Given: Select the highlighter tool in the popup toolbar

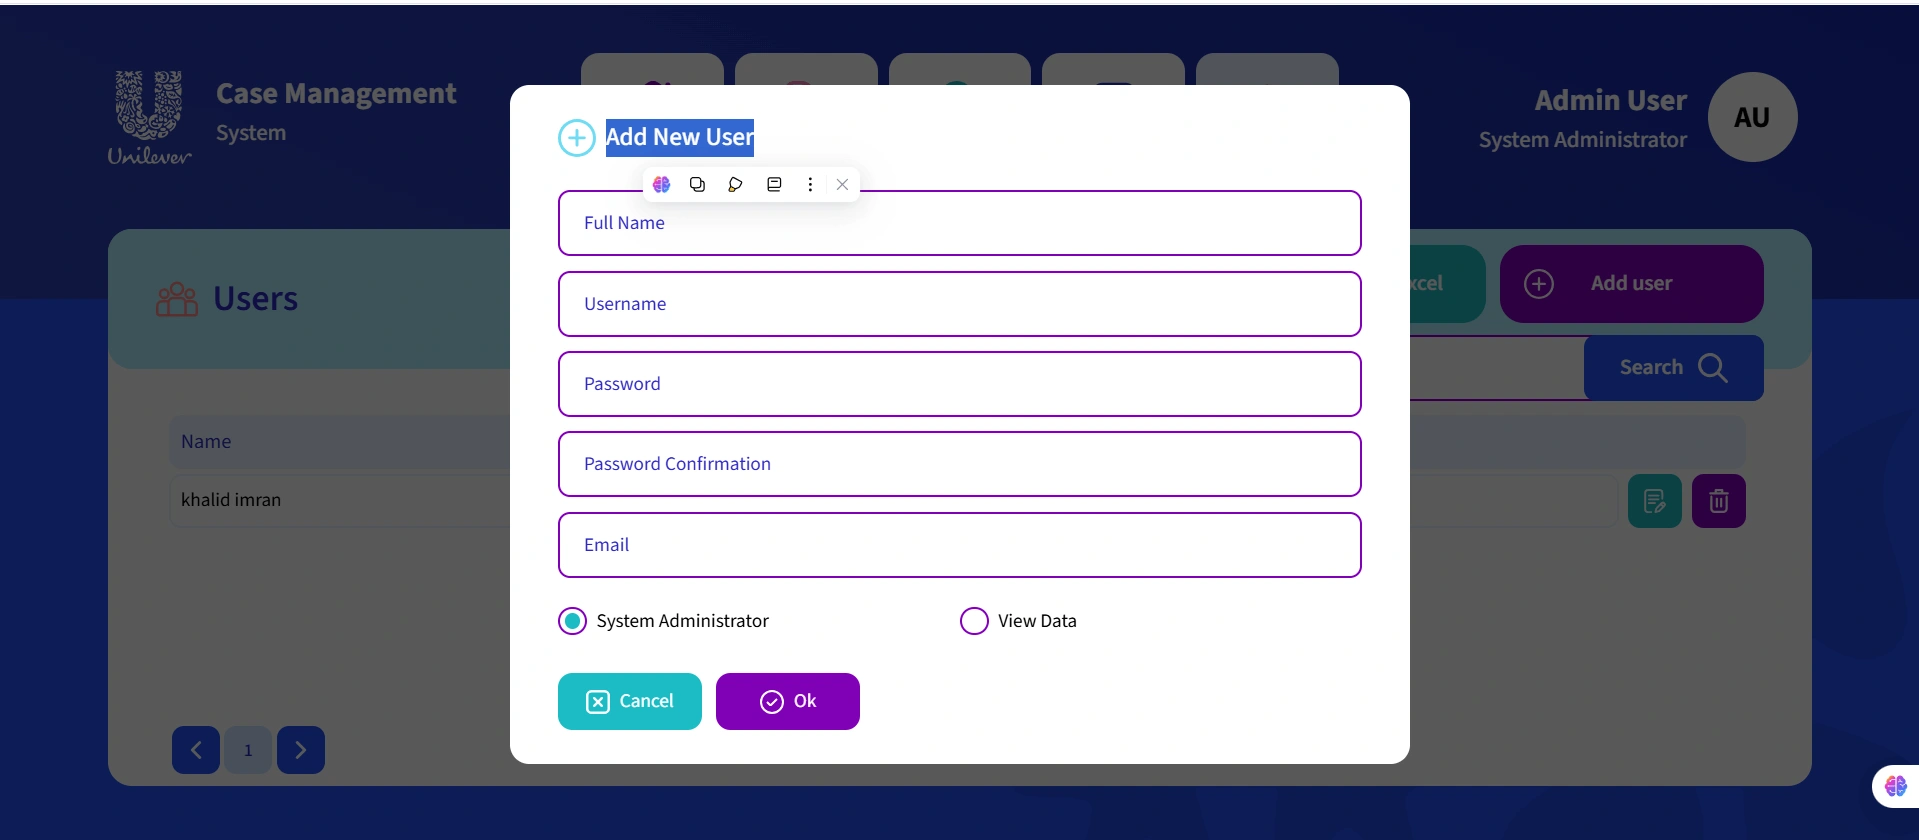Looking at the screenshot, I should [x=736, y=184].
